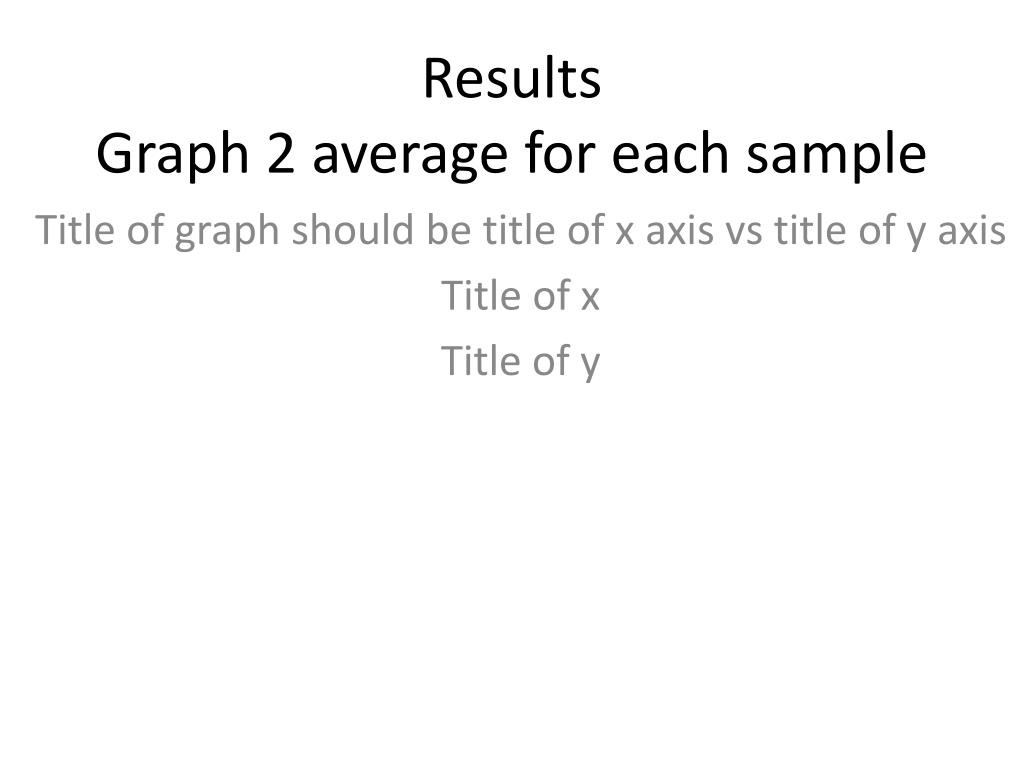This screenshot has height=768, width=1024.
Task: Click the letter 'y' in 'Title of y'
Action: [x=590, y=367]
